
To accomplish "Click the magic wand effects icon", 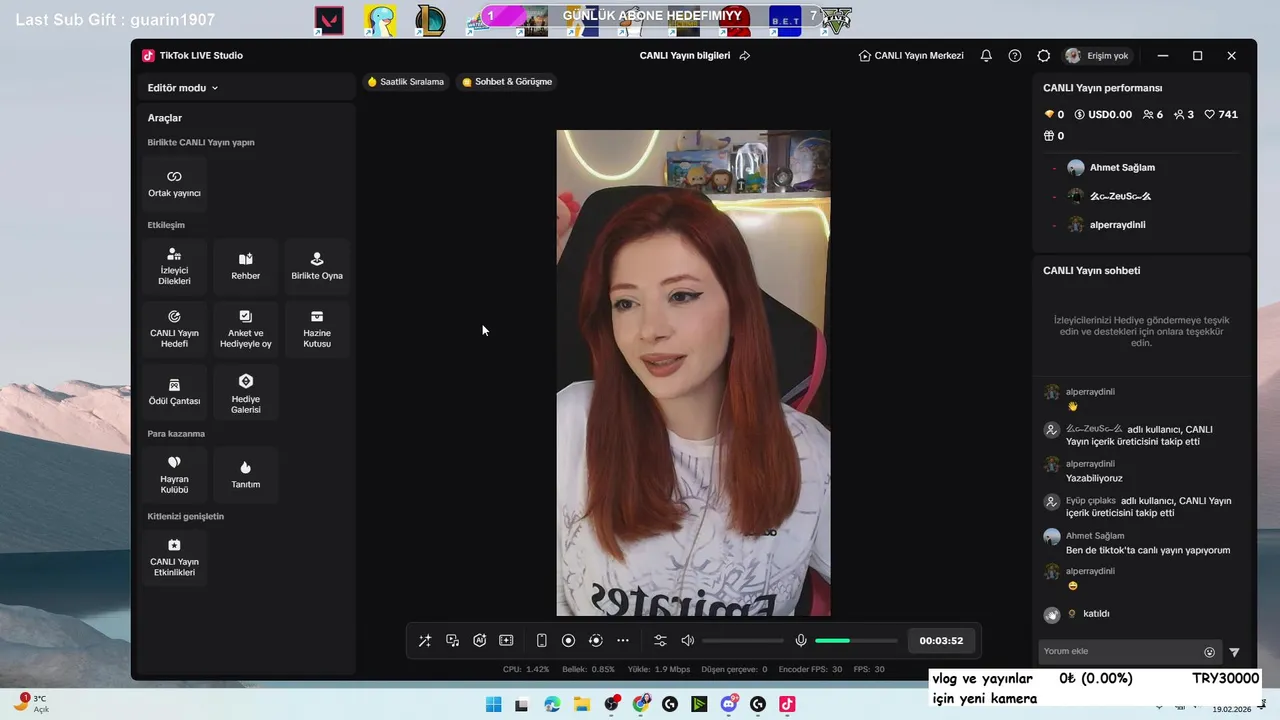I will coord(425,641).
